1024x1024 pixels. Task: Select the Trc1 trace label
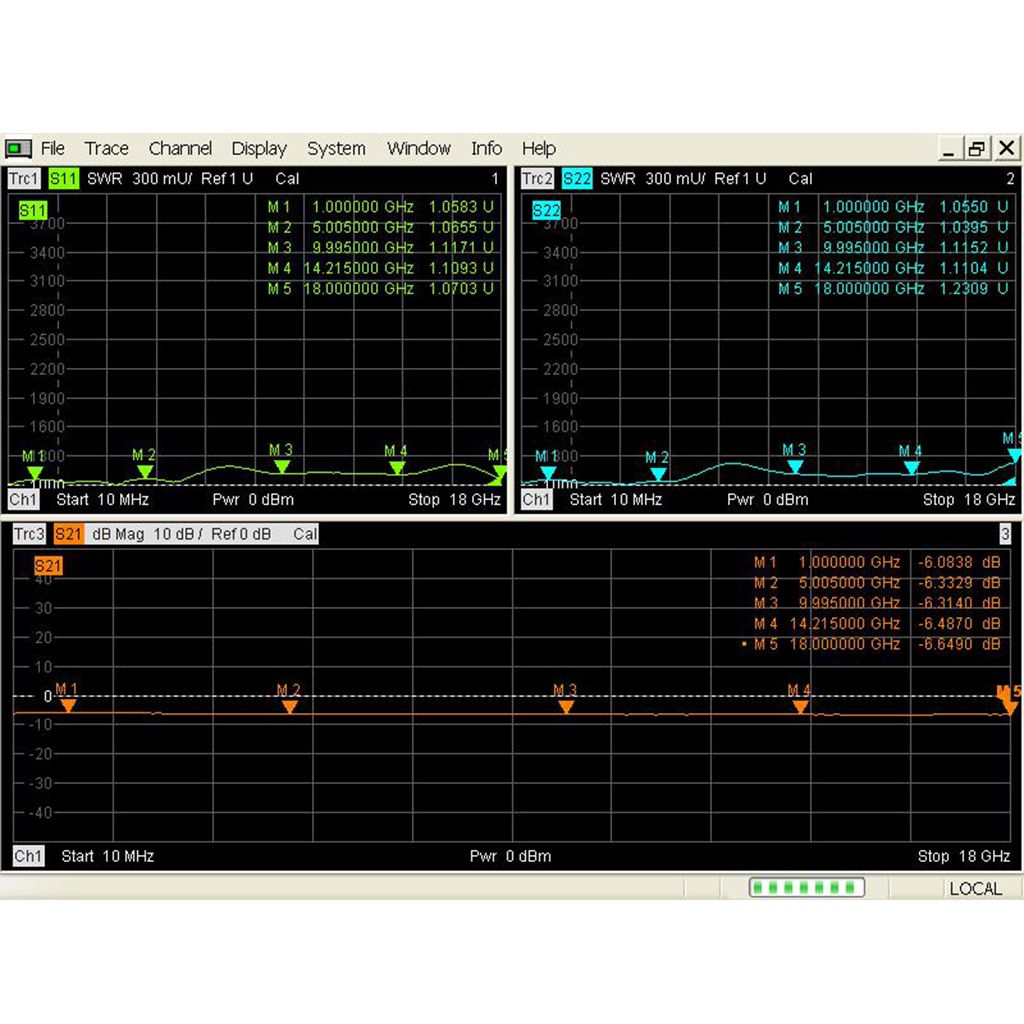point(24,178)
